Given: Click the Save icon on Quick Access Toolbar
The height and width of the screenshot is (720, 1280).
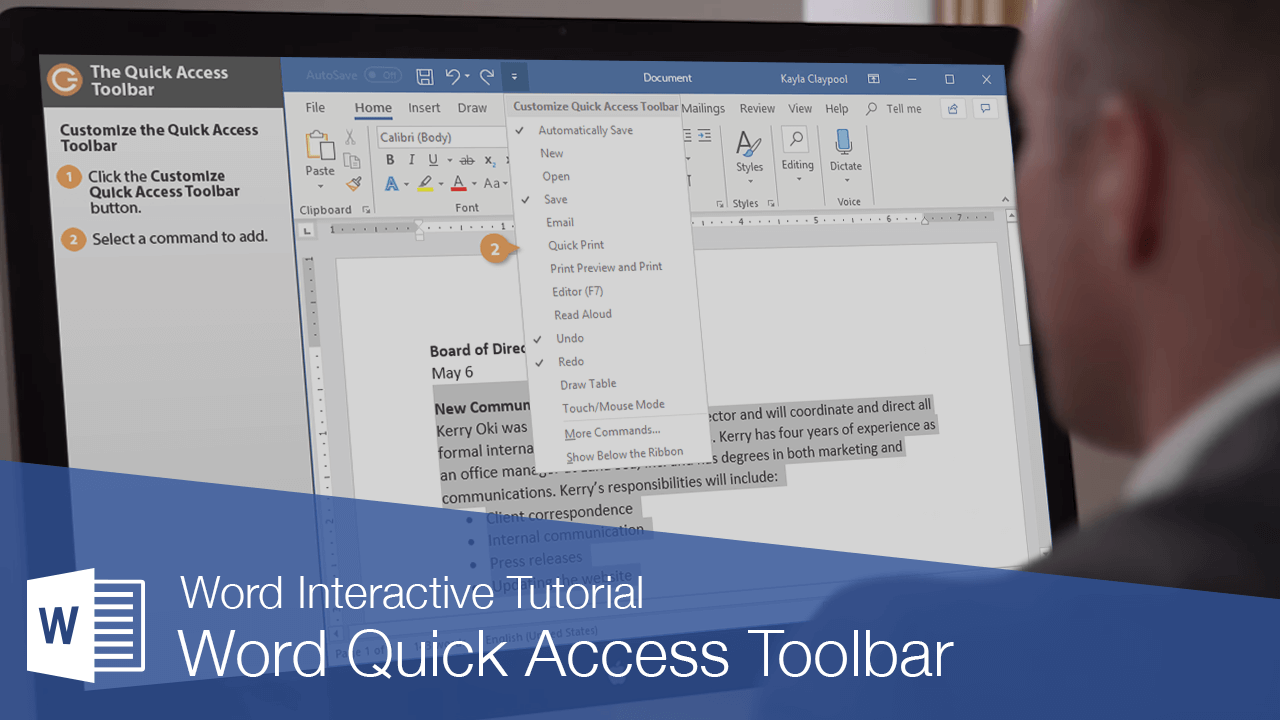Looking at the screenshot, I should pos(424,77).
